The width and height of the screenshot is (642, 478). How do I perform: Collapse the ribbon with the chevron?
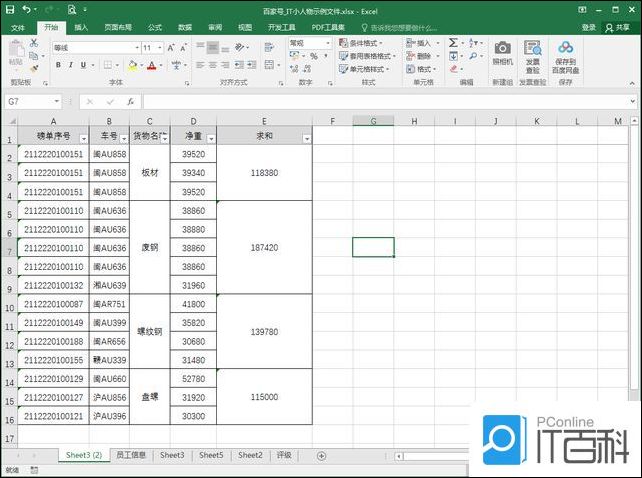(x=633, y=83)
